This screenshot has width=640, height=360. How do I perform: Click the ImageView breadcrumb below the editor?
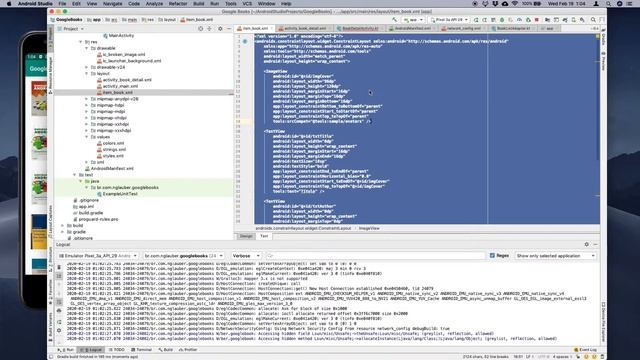369,228
